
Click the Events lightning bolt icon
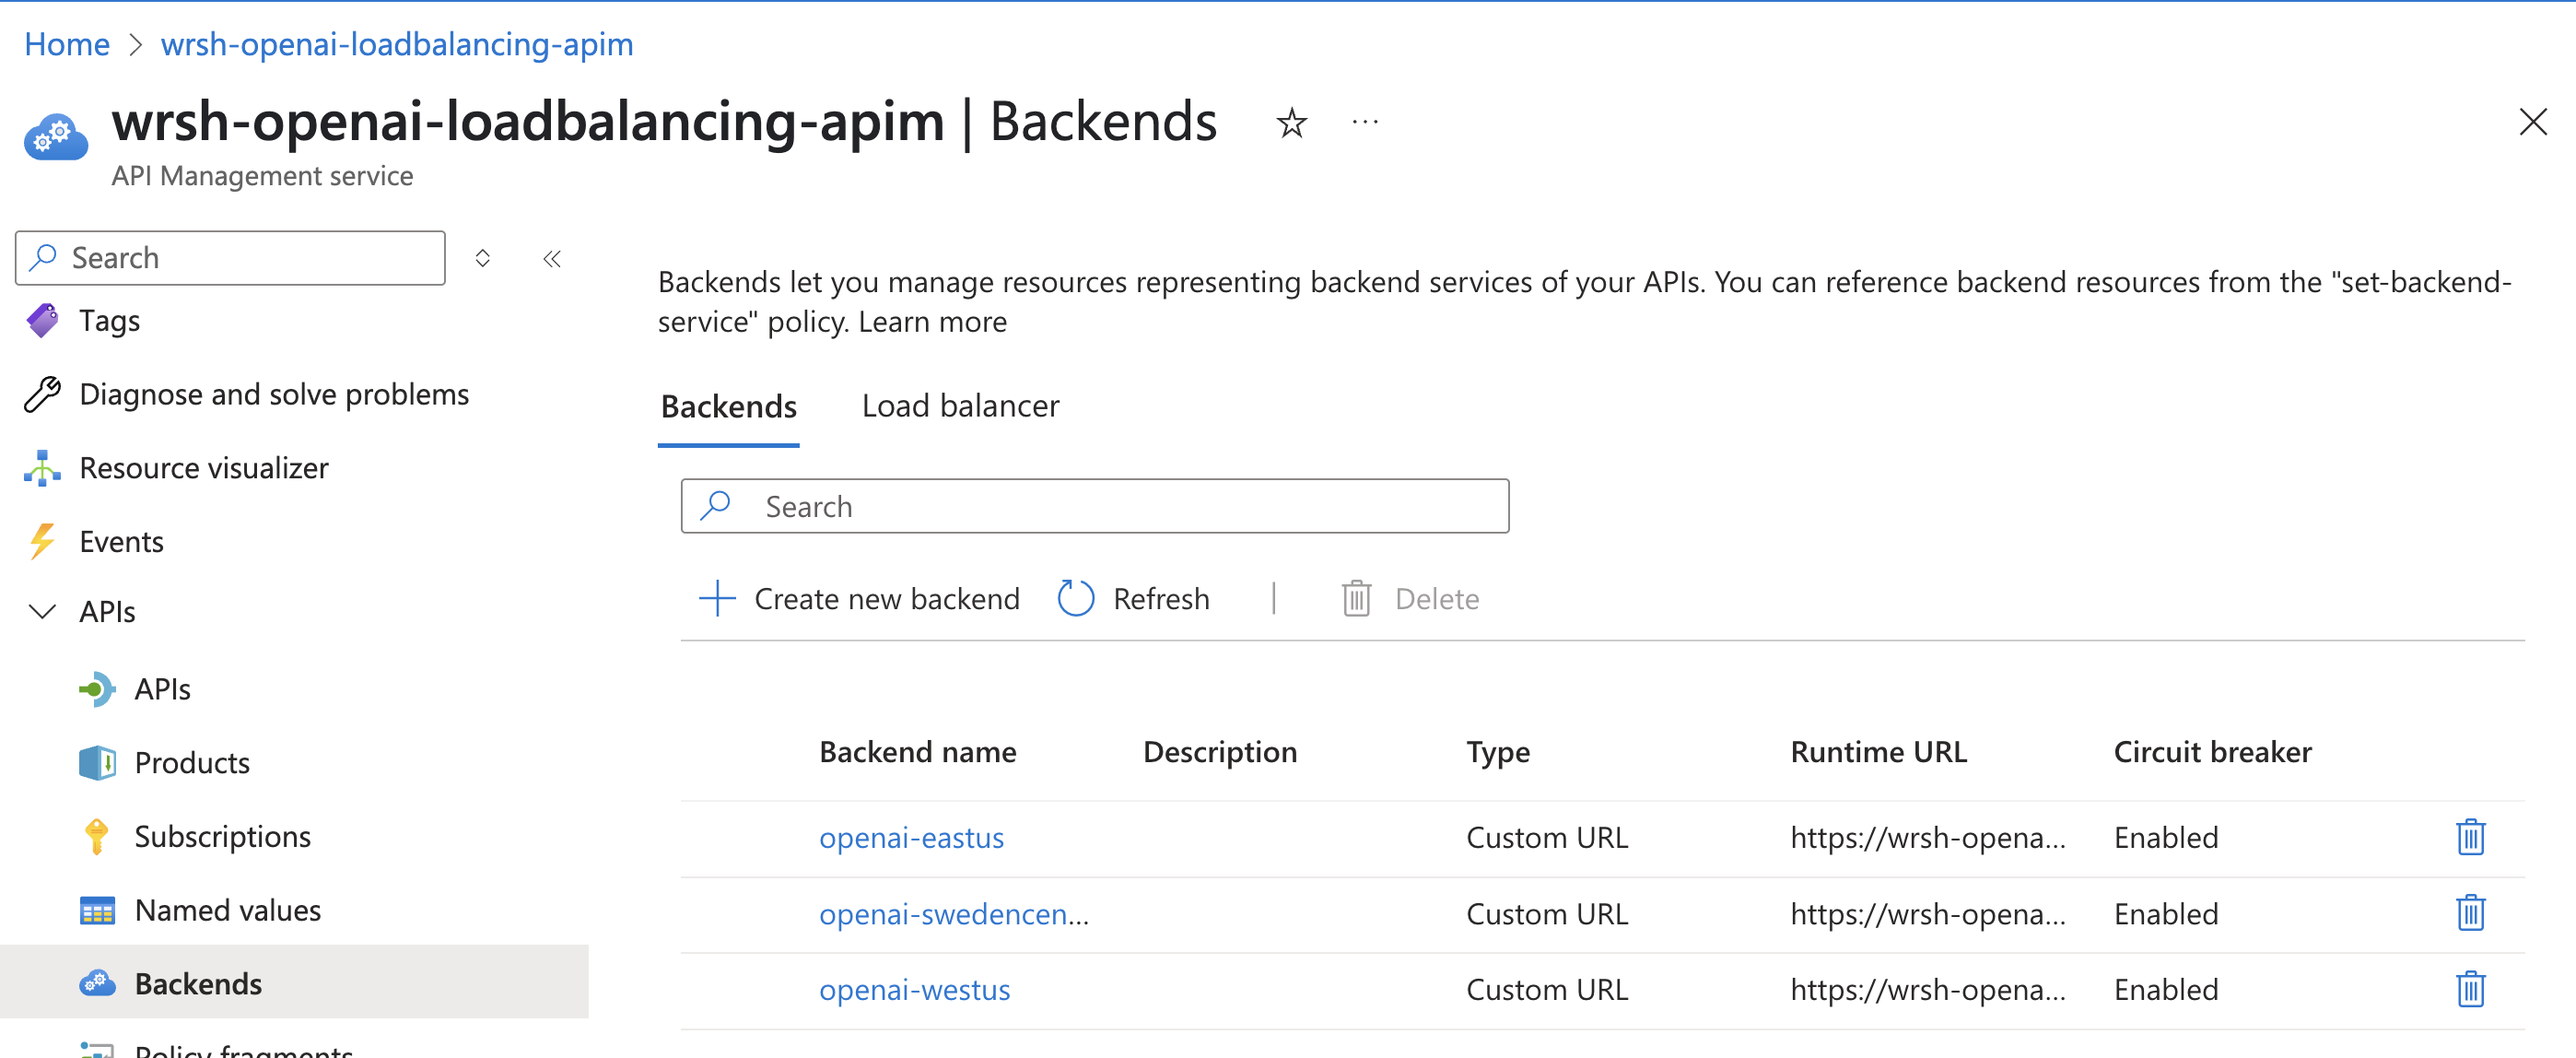pyautogui.click(x=43, y=541)
